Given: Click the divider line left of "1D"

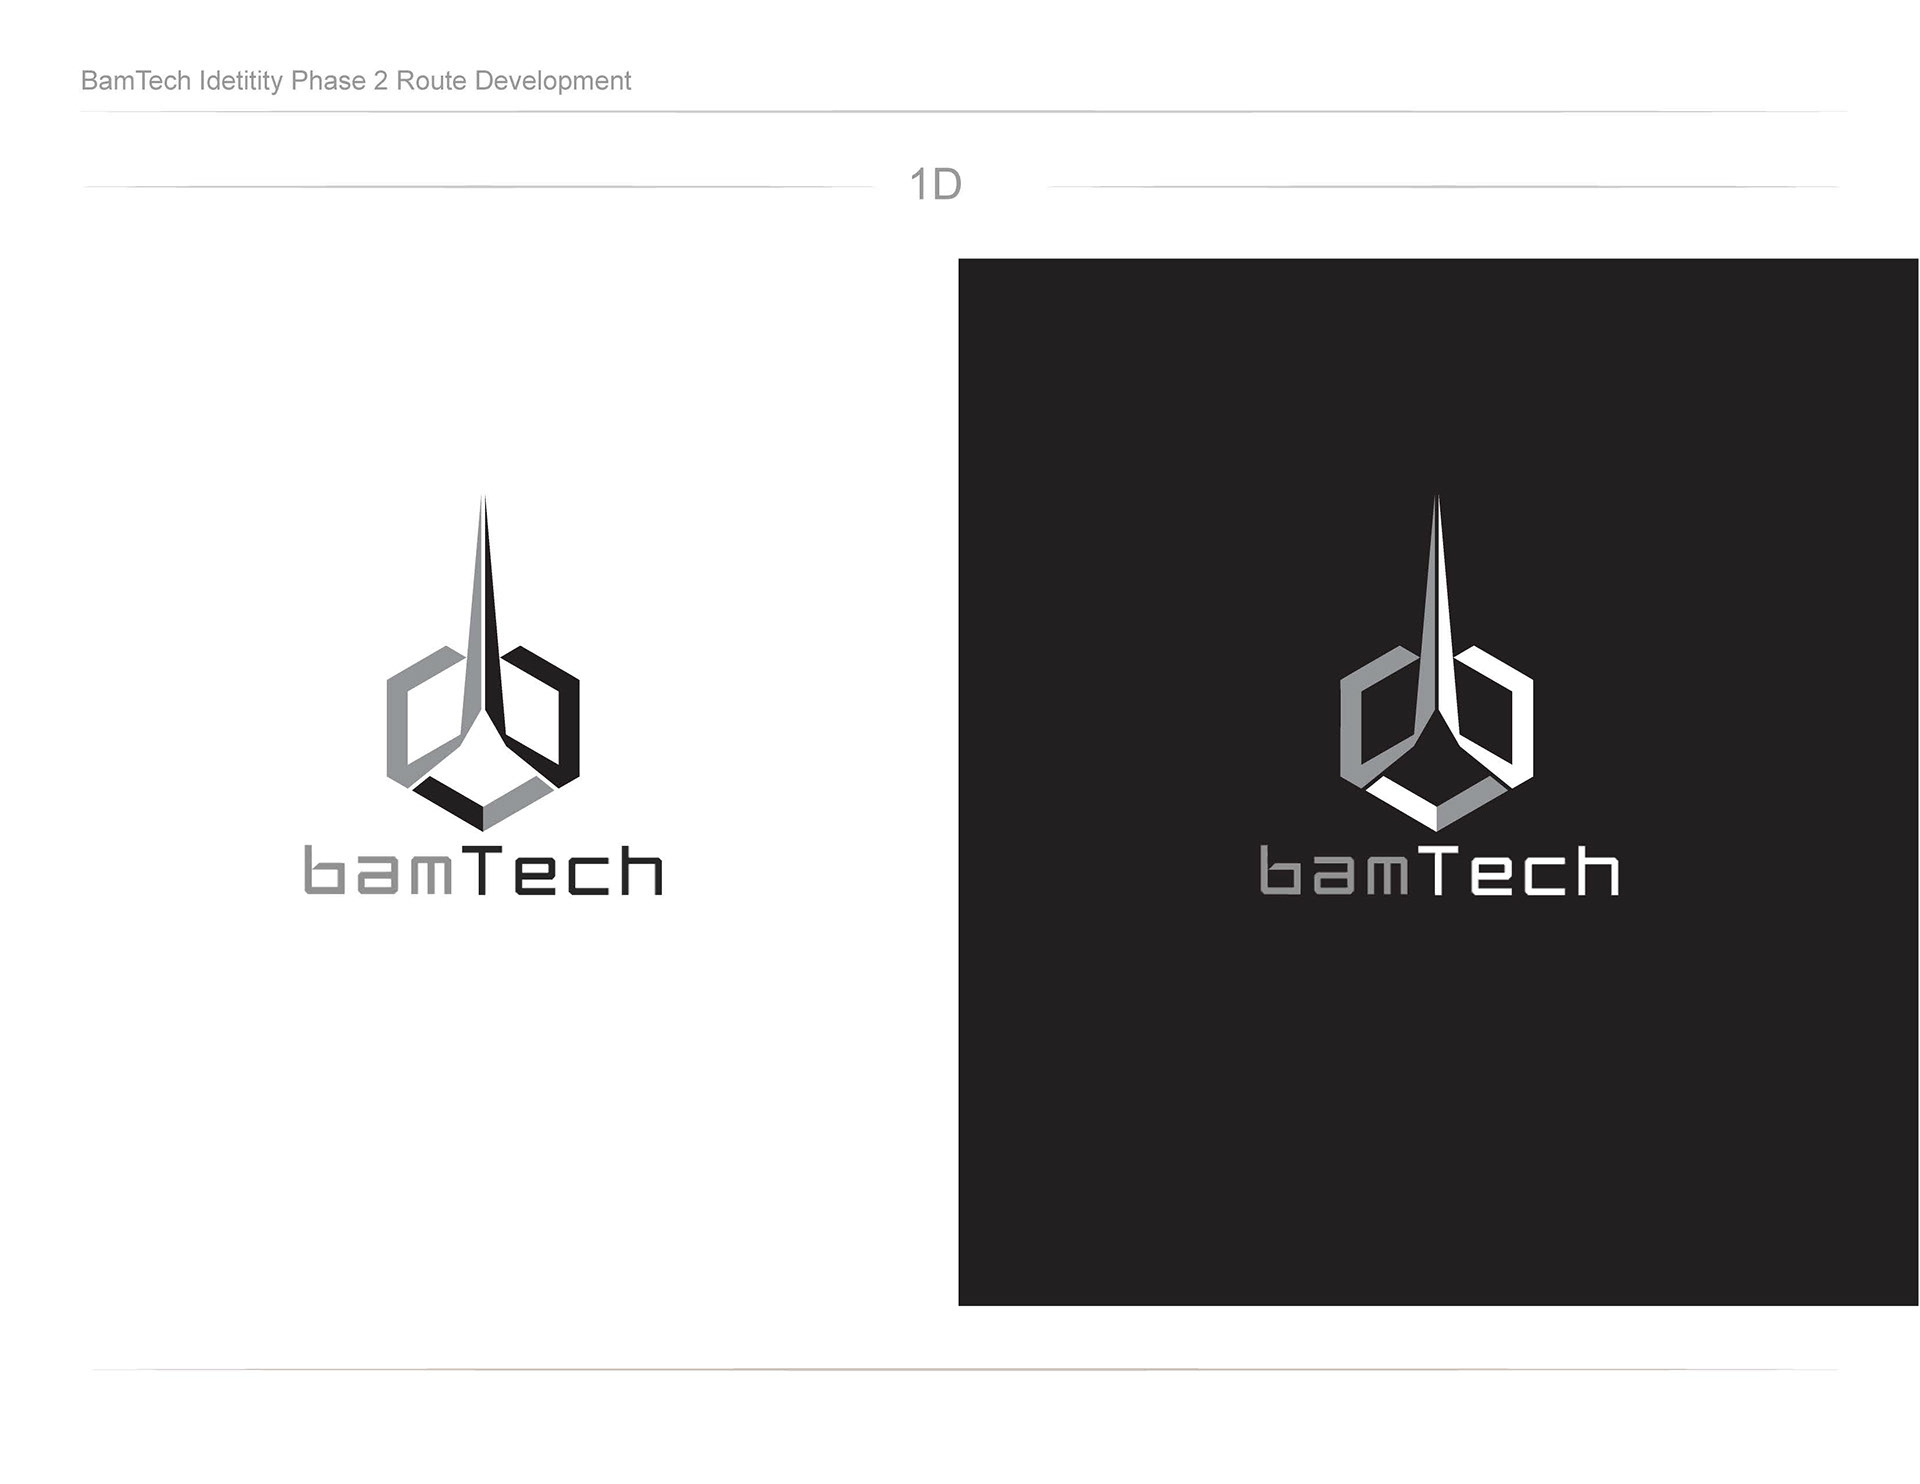Looking at the screenshot, I should [x=480, y=186].
